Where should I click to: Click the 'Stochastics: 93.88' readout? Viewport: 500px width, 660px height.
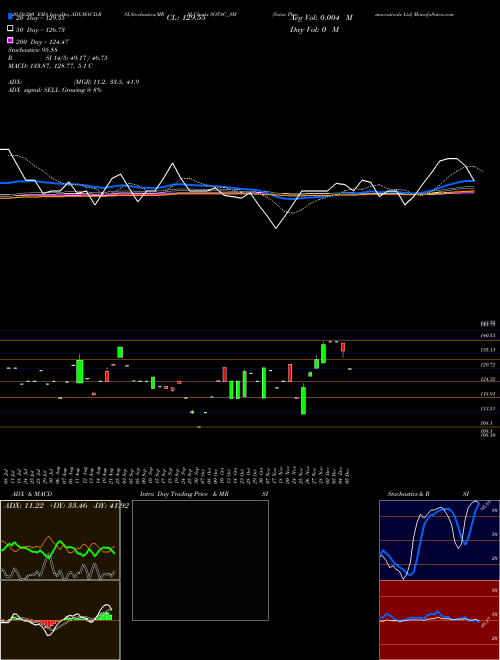click(x=32, y=50)
